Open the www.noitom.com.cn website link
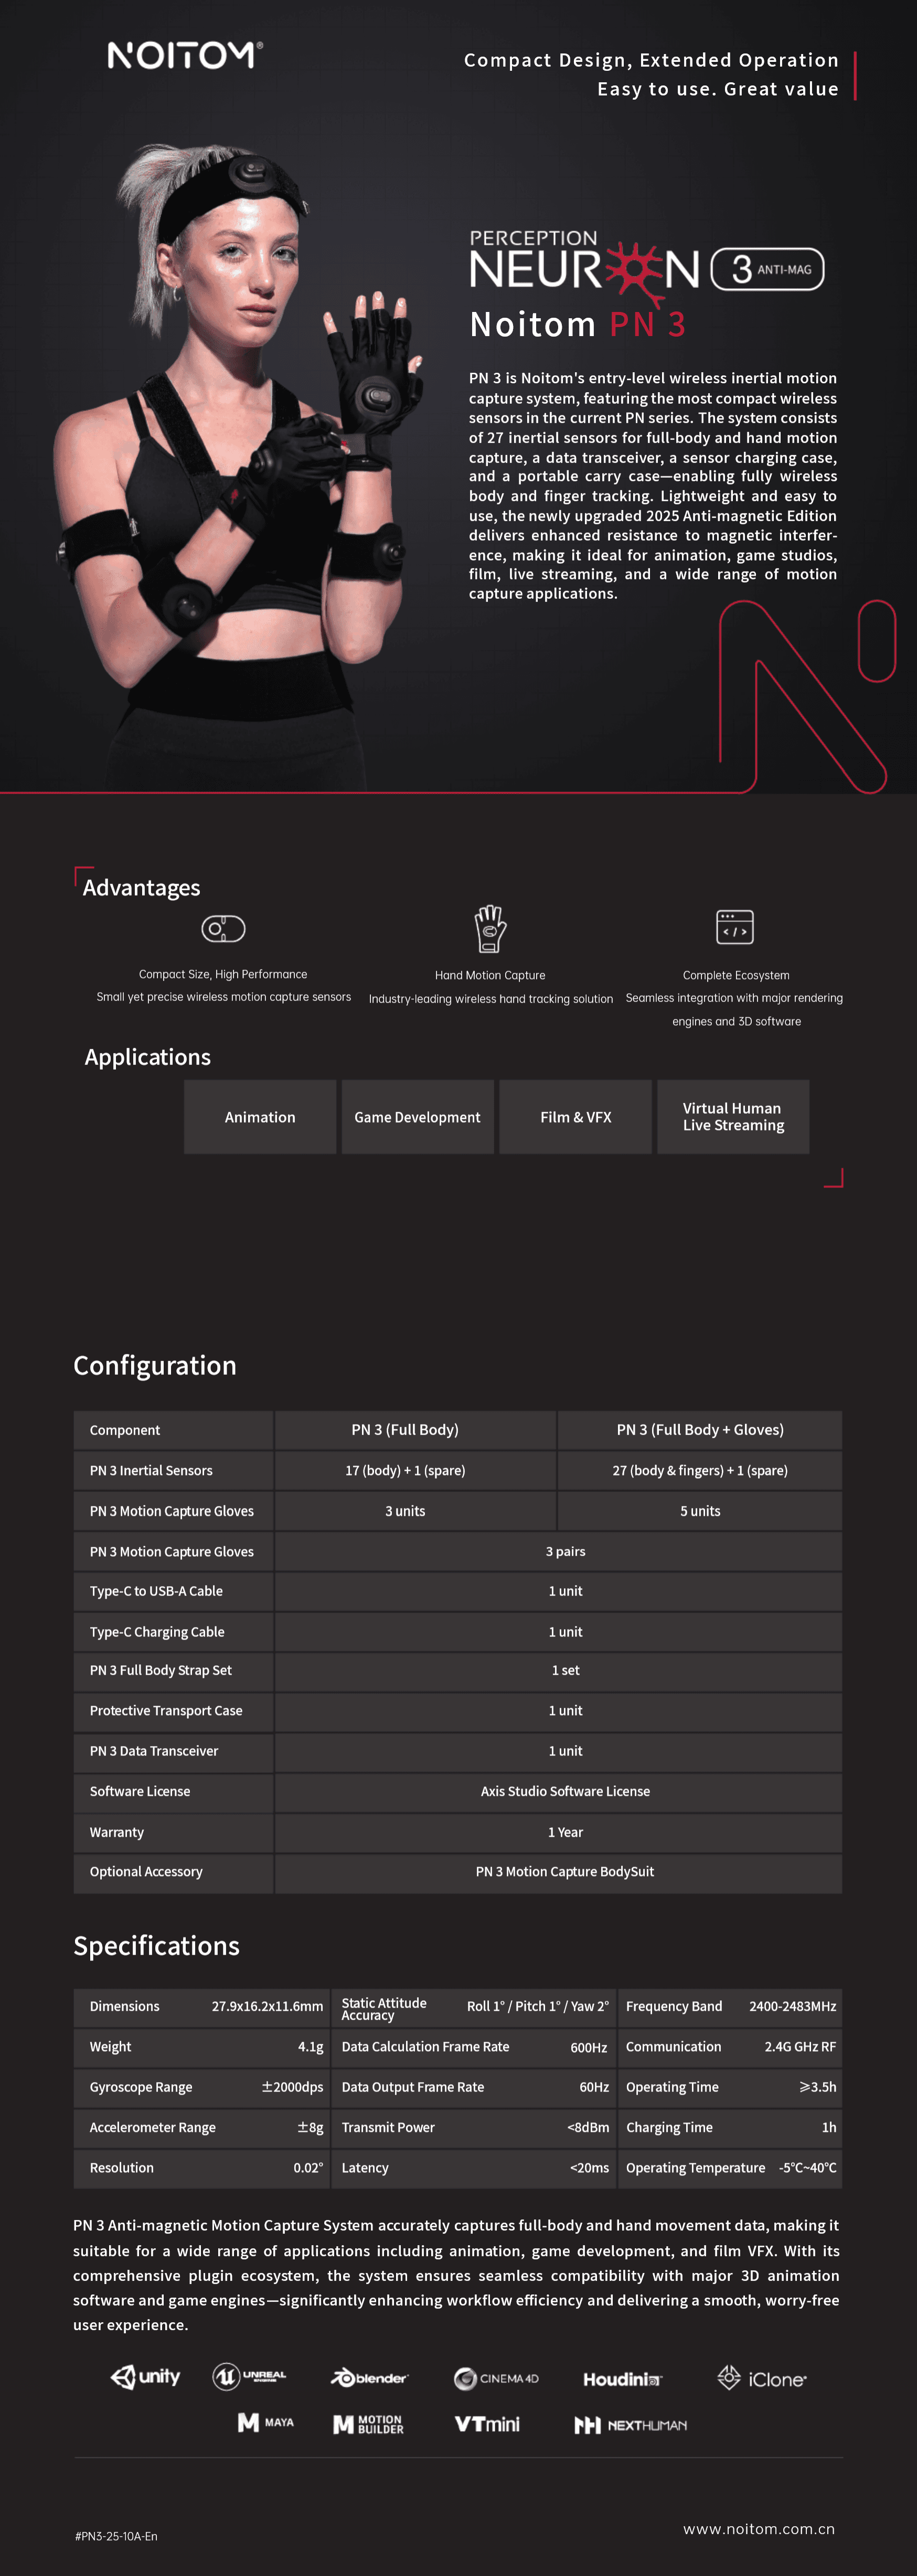Screen dimensions: 917x2576 point(759,2528)
